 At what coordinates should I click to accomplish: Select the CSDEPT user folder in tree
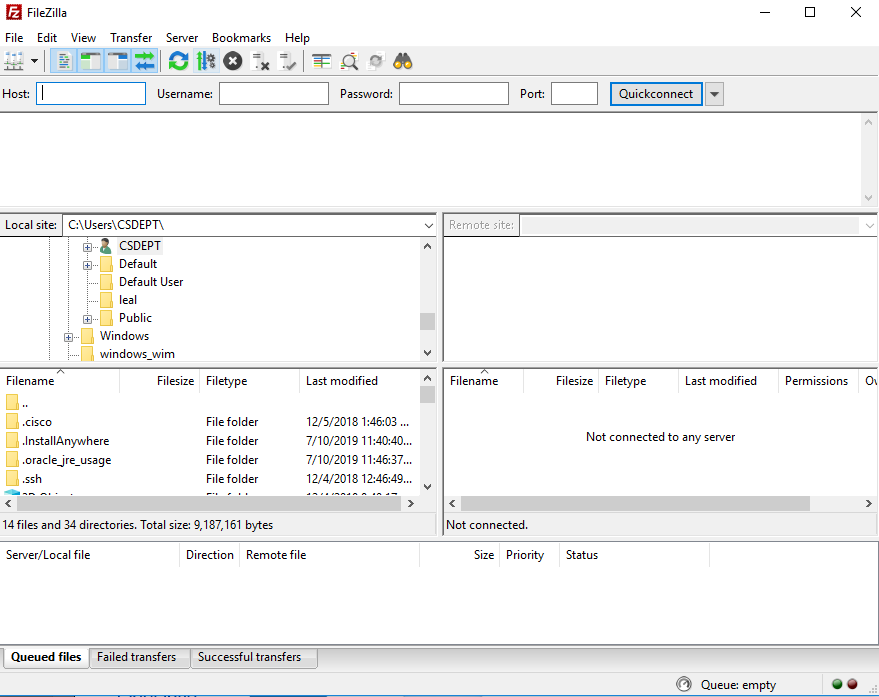pos(140,246)
